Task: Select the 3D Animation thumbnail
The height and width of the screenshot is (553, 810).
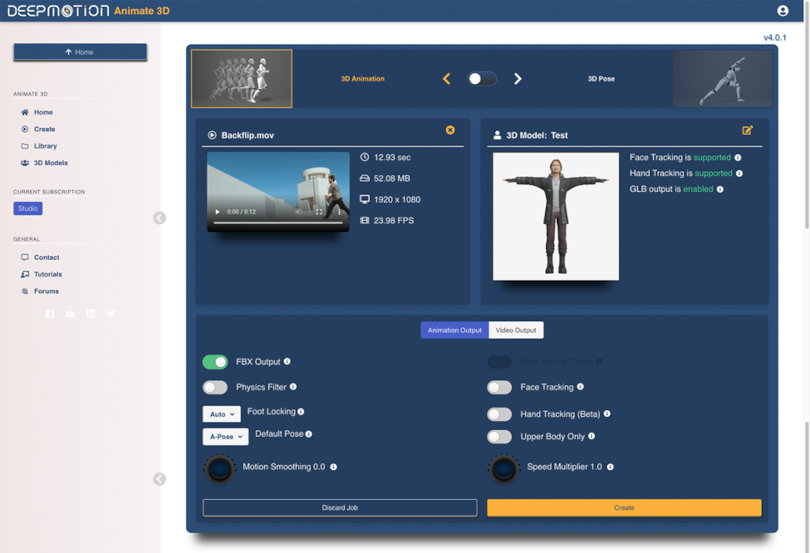Action: (242, 79)
